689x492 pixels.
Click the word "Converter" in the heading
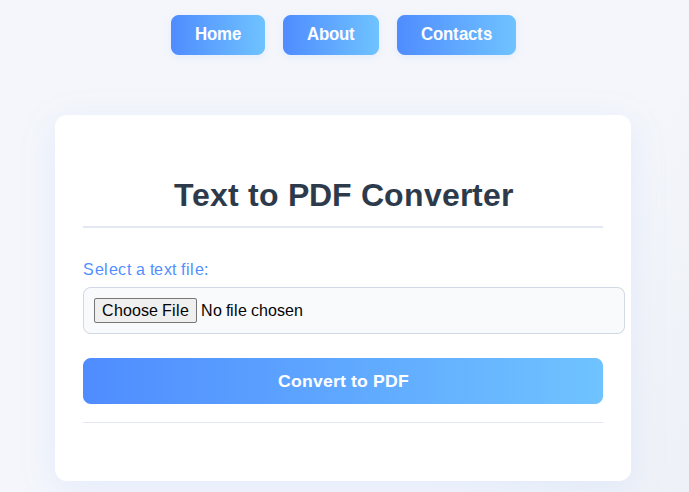437,195
